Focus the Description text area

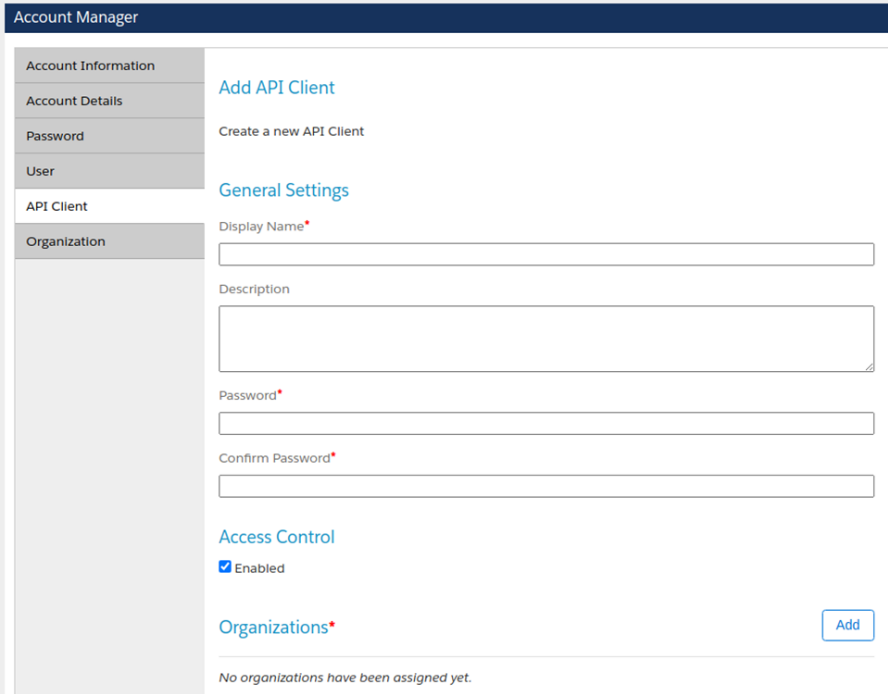(546, 339)
